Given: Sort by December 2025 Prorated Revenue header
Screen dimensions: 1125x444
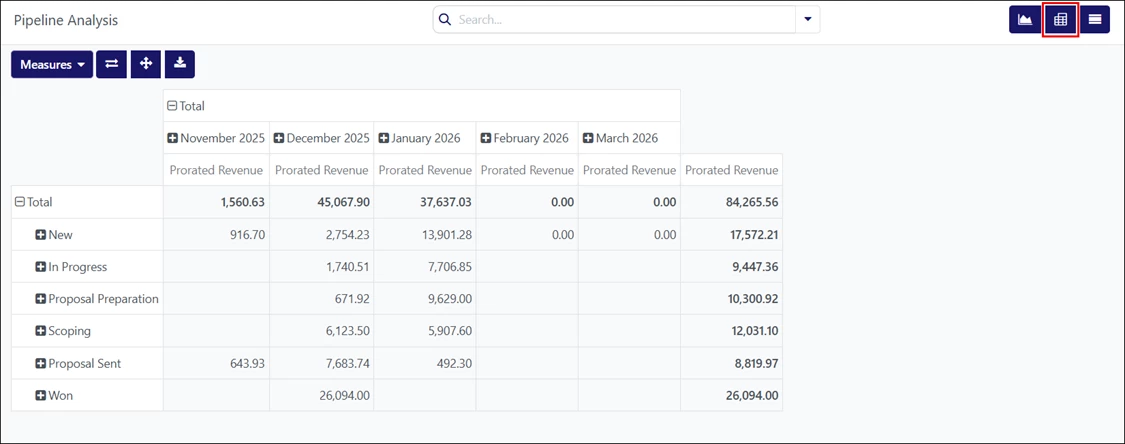Looking at the screenshot, I should pos(321,170).
